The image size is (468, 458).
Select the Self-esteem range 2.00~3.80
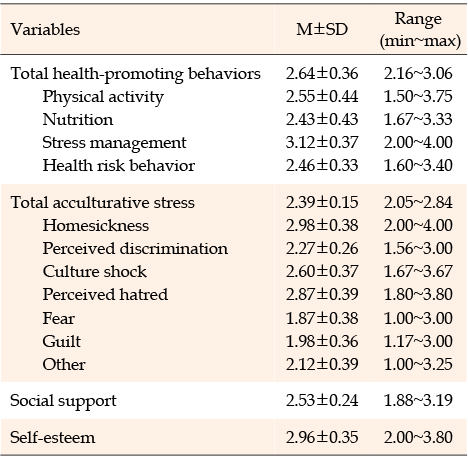pos(418,437)
